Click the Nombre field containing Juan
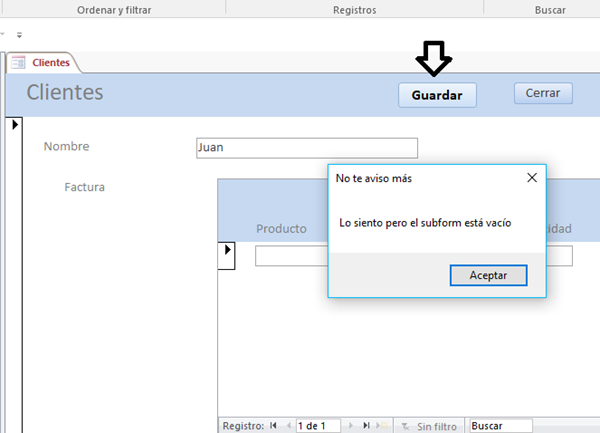600x433 pixels. tap(307, 148)
